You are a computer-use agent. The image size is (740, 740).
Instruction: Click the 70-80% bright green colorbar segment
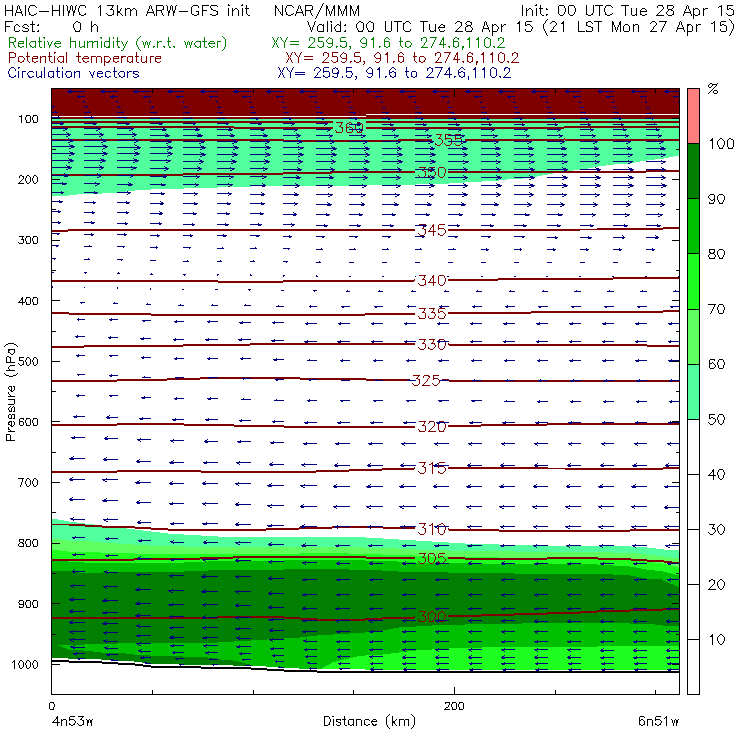pyautogui.click(x=693, y=281)
